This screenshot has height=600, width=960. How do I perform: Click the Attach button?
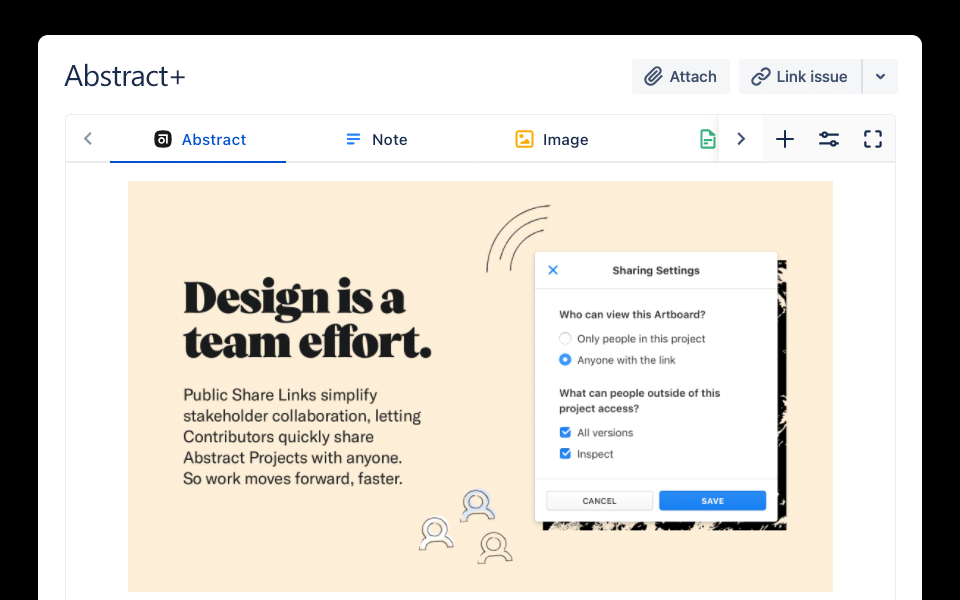[x=681, y=77]
